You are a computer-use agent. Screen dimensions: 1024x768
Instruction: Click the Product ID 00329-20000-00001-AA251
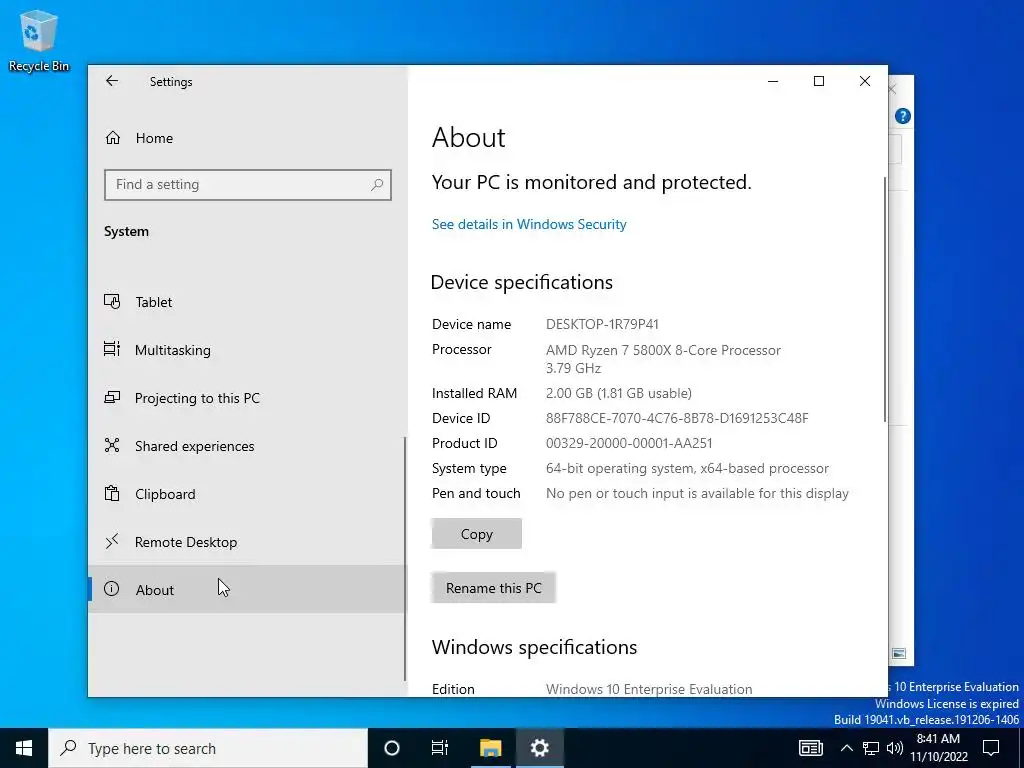tap(629, 443)
